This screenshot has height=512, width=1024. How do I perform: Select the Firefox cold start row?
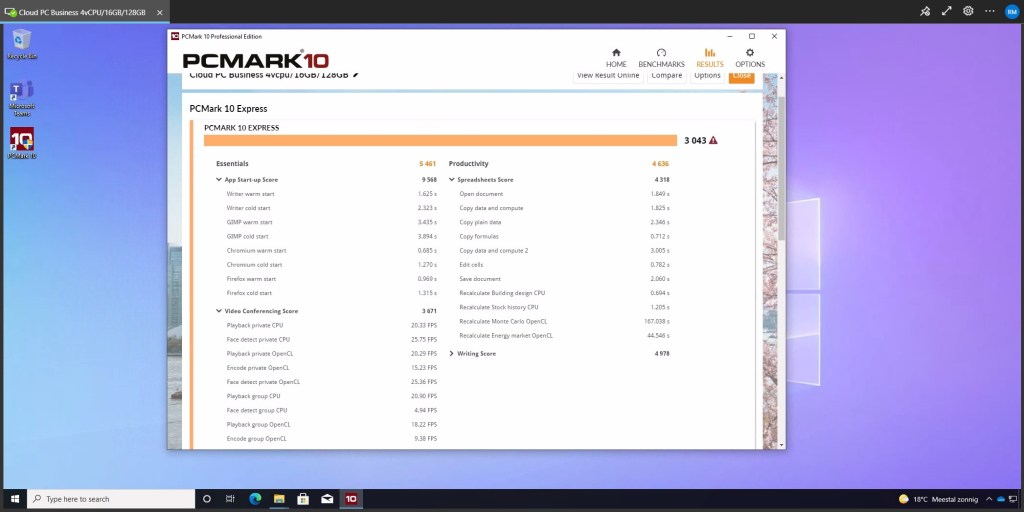point(332,293)
